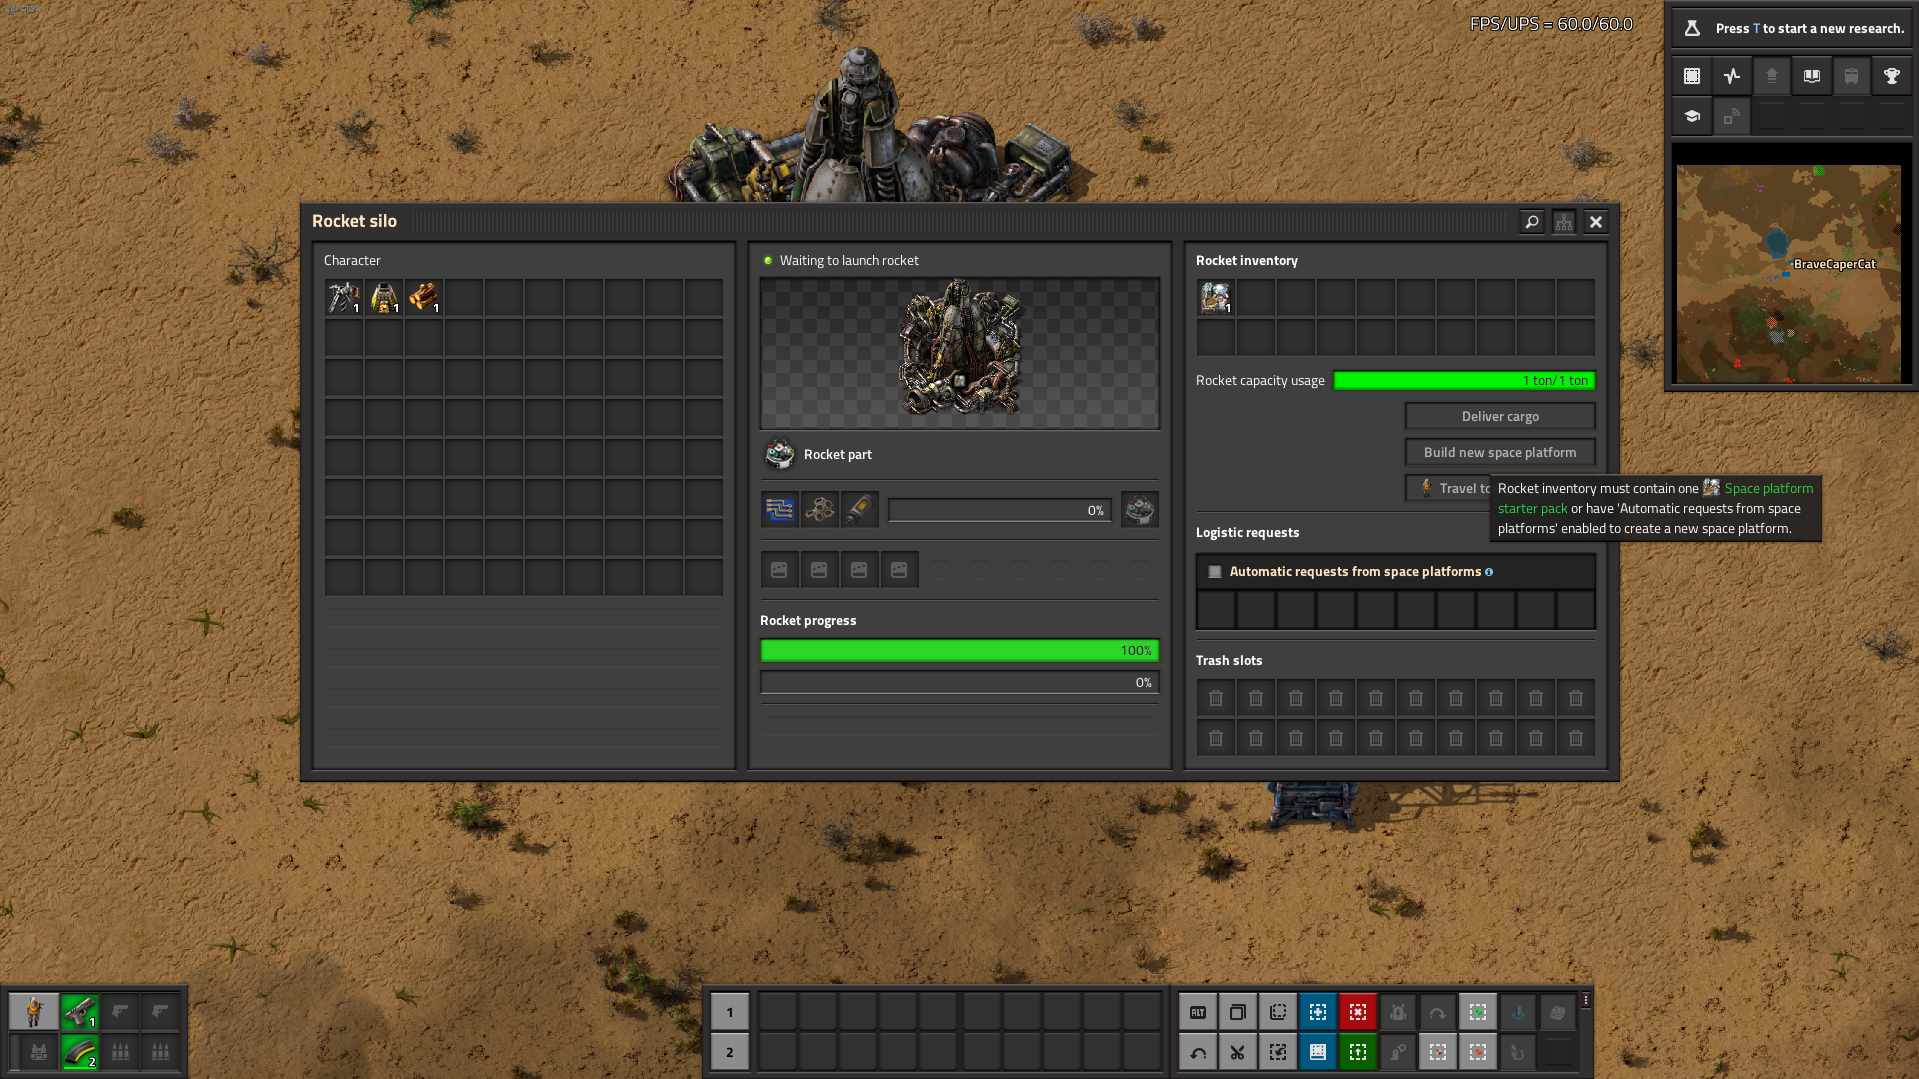Click the Deliver cargo button
1919x1079 pixels.
tap(1500, 416)
